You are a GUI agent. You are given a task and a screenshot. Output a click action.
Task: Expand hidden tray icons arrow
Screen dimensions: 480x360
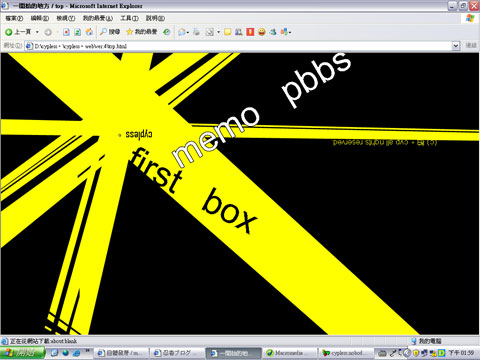click(406, 353)
